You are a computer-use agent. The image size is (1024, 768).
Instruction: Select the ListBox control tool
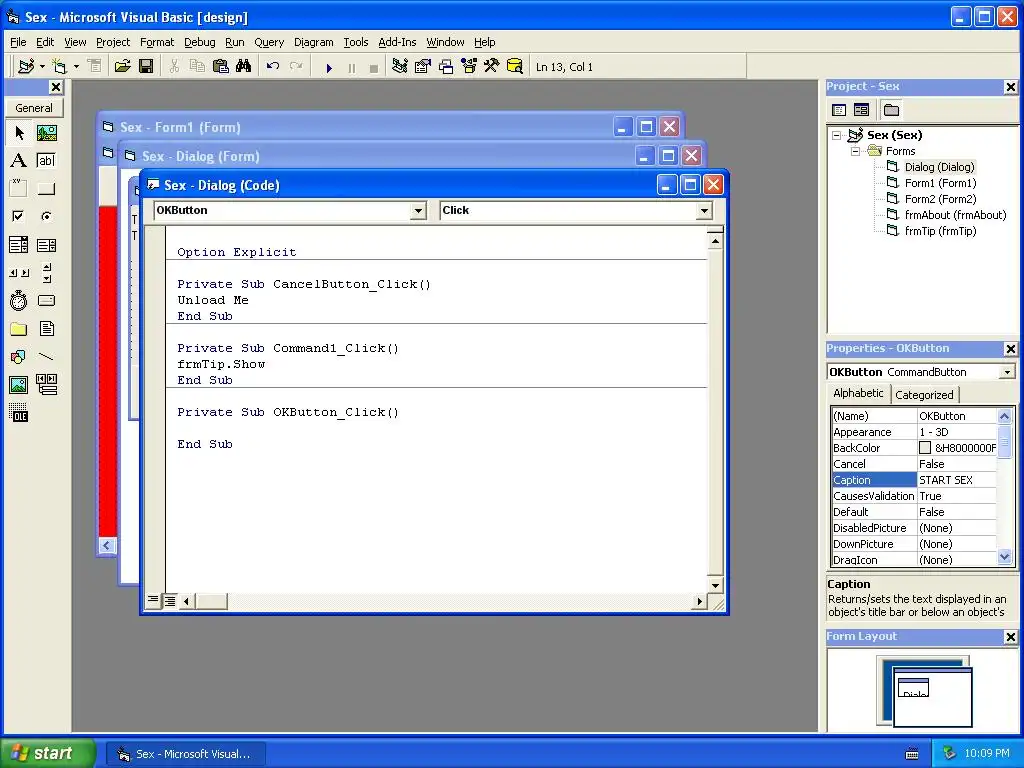[46, 245]
